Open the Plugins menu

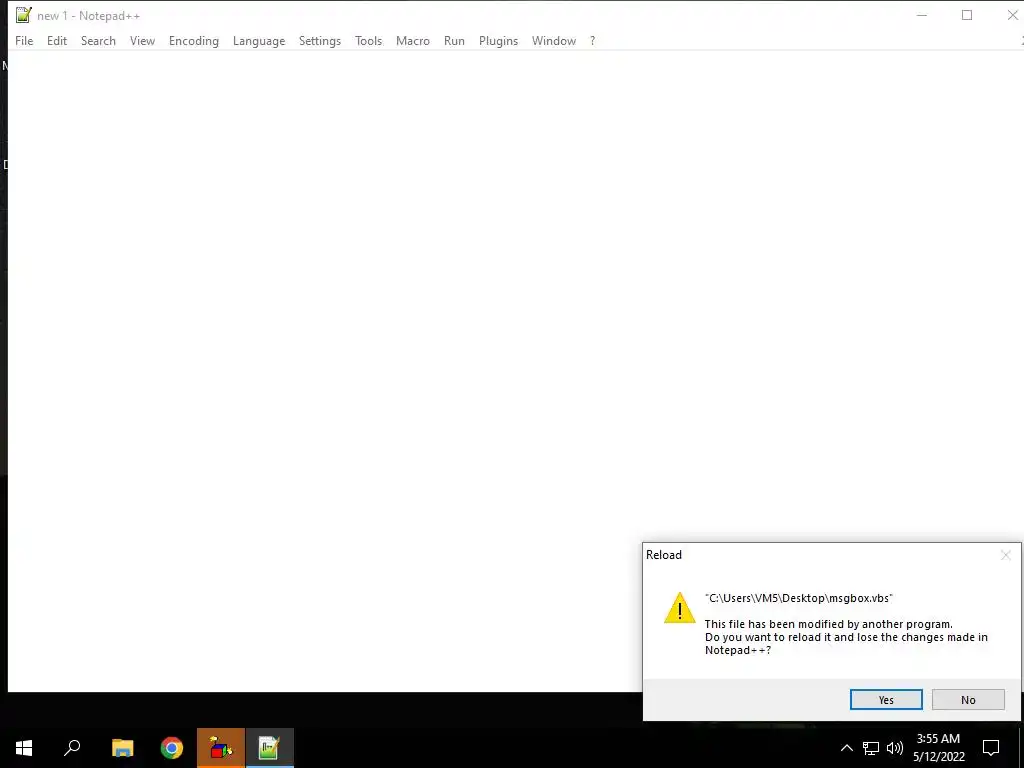click(498, 40)
